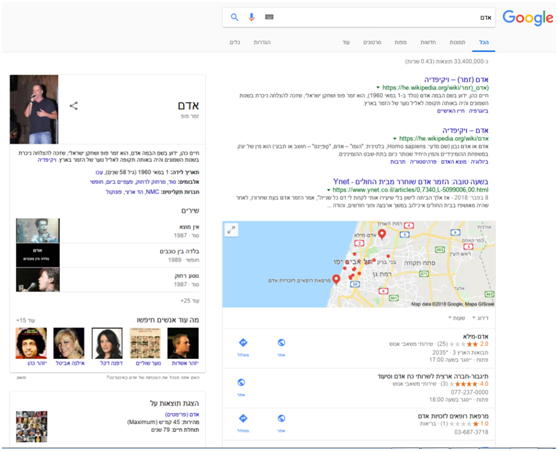Select listing title אדם-מילא
The width and height of the screenshot is (558, 451).
(x=475, y=336)
